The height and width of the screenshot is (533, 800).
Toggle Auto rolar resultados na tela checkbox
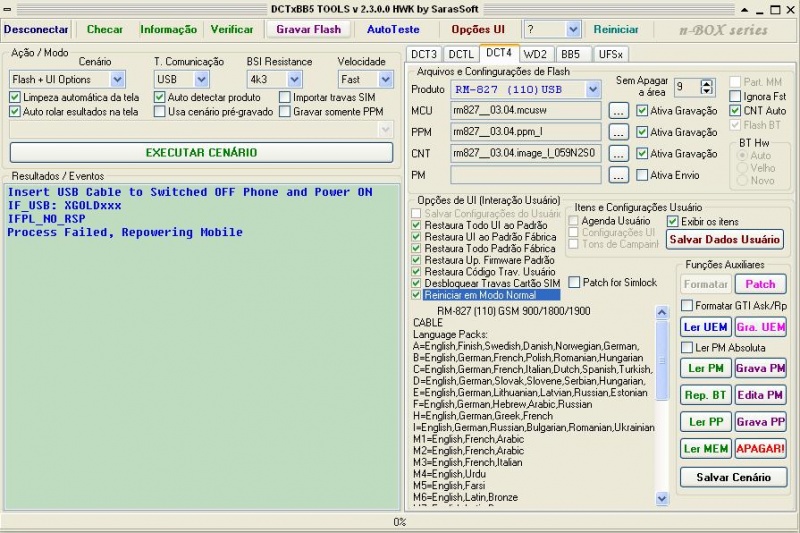15,111
